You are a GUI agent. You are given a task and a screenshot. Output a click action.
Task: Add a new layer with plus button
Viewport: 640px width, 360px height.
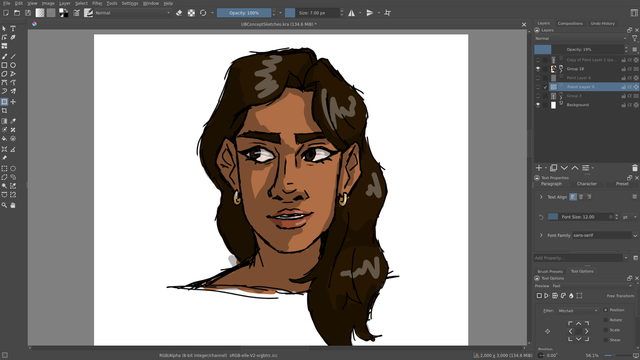tap(539, 168)
